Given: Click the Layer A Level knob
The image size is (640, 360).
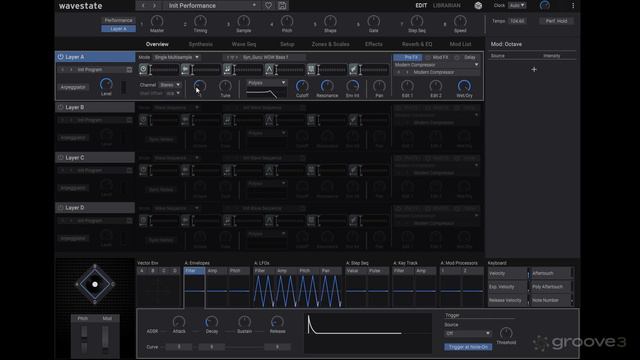Looking at the screenshot, I should coord(106,84).
